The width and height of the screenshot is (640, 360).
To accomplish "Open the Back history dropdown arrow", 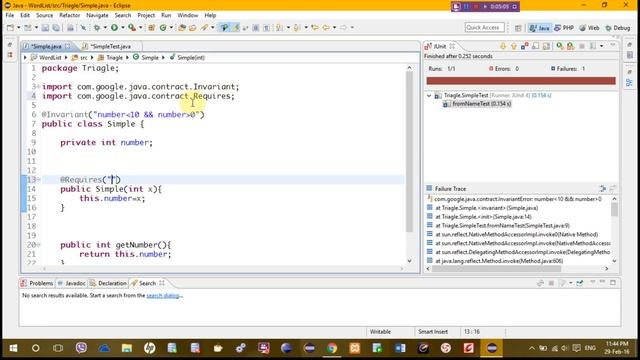I will (334, 28).
